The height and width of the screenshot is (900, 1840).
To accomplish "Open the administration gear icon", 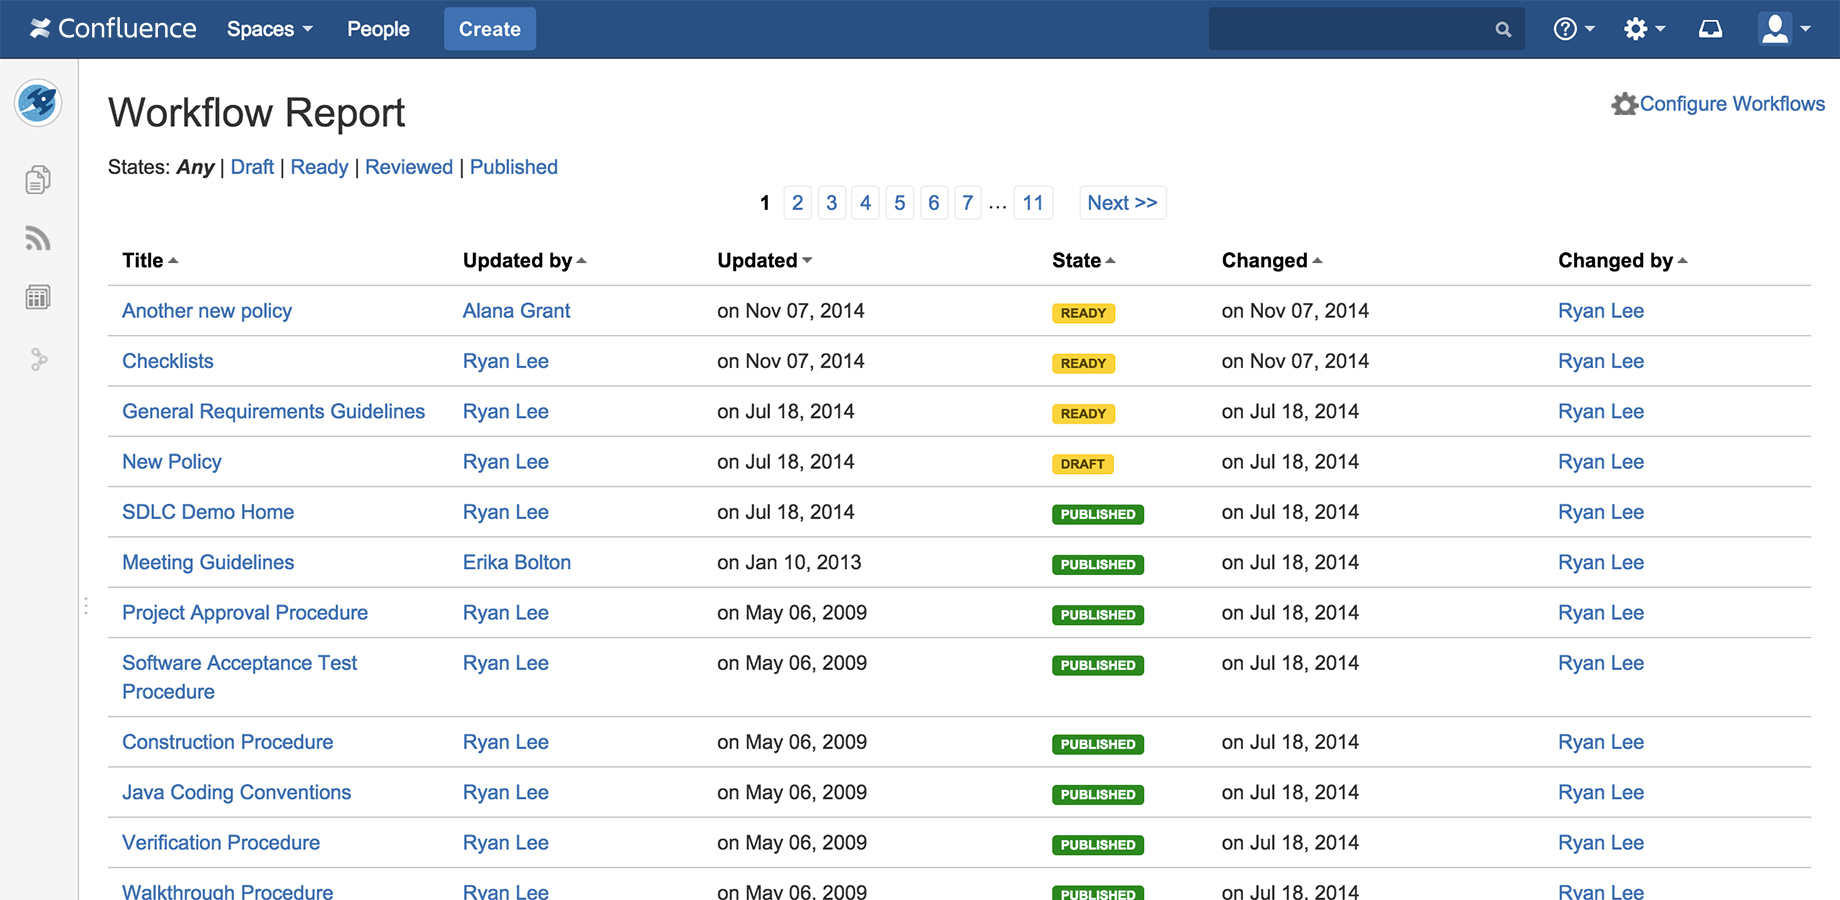I will tap(1637, 29).
